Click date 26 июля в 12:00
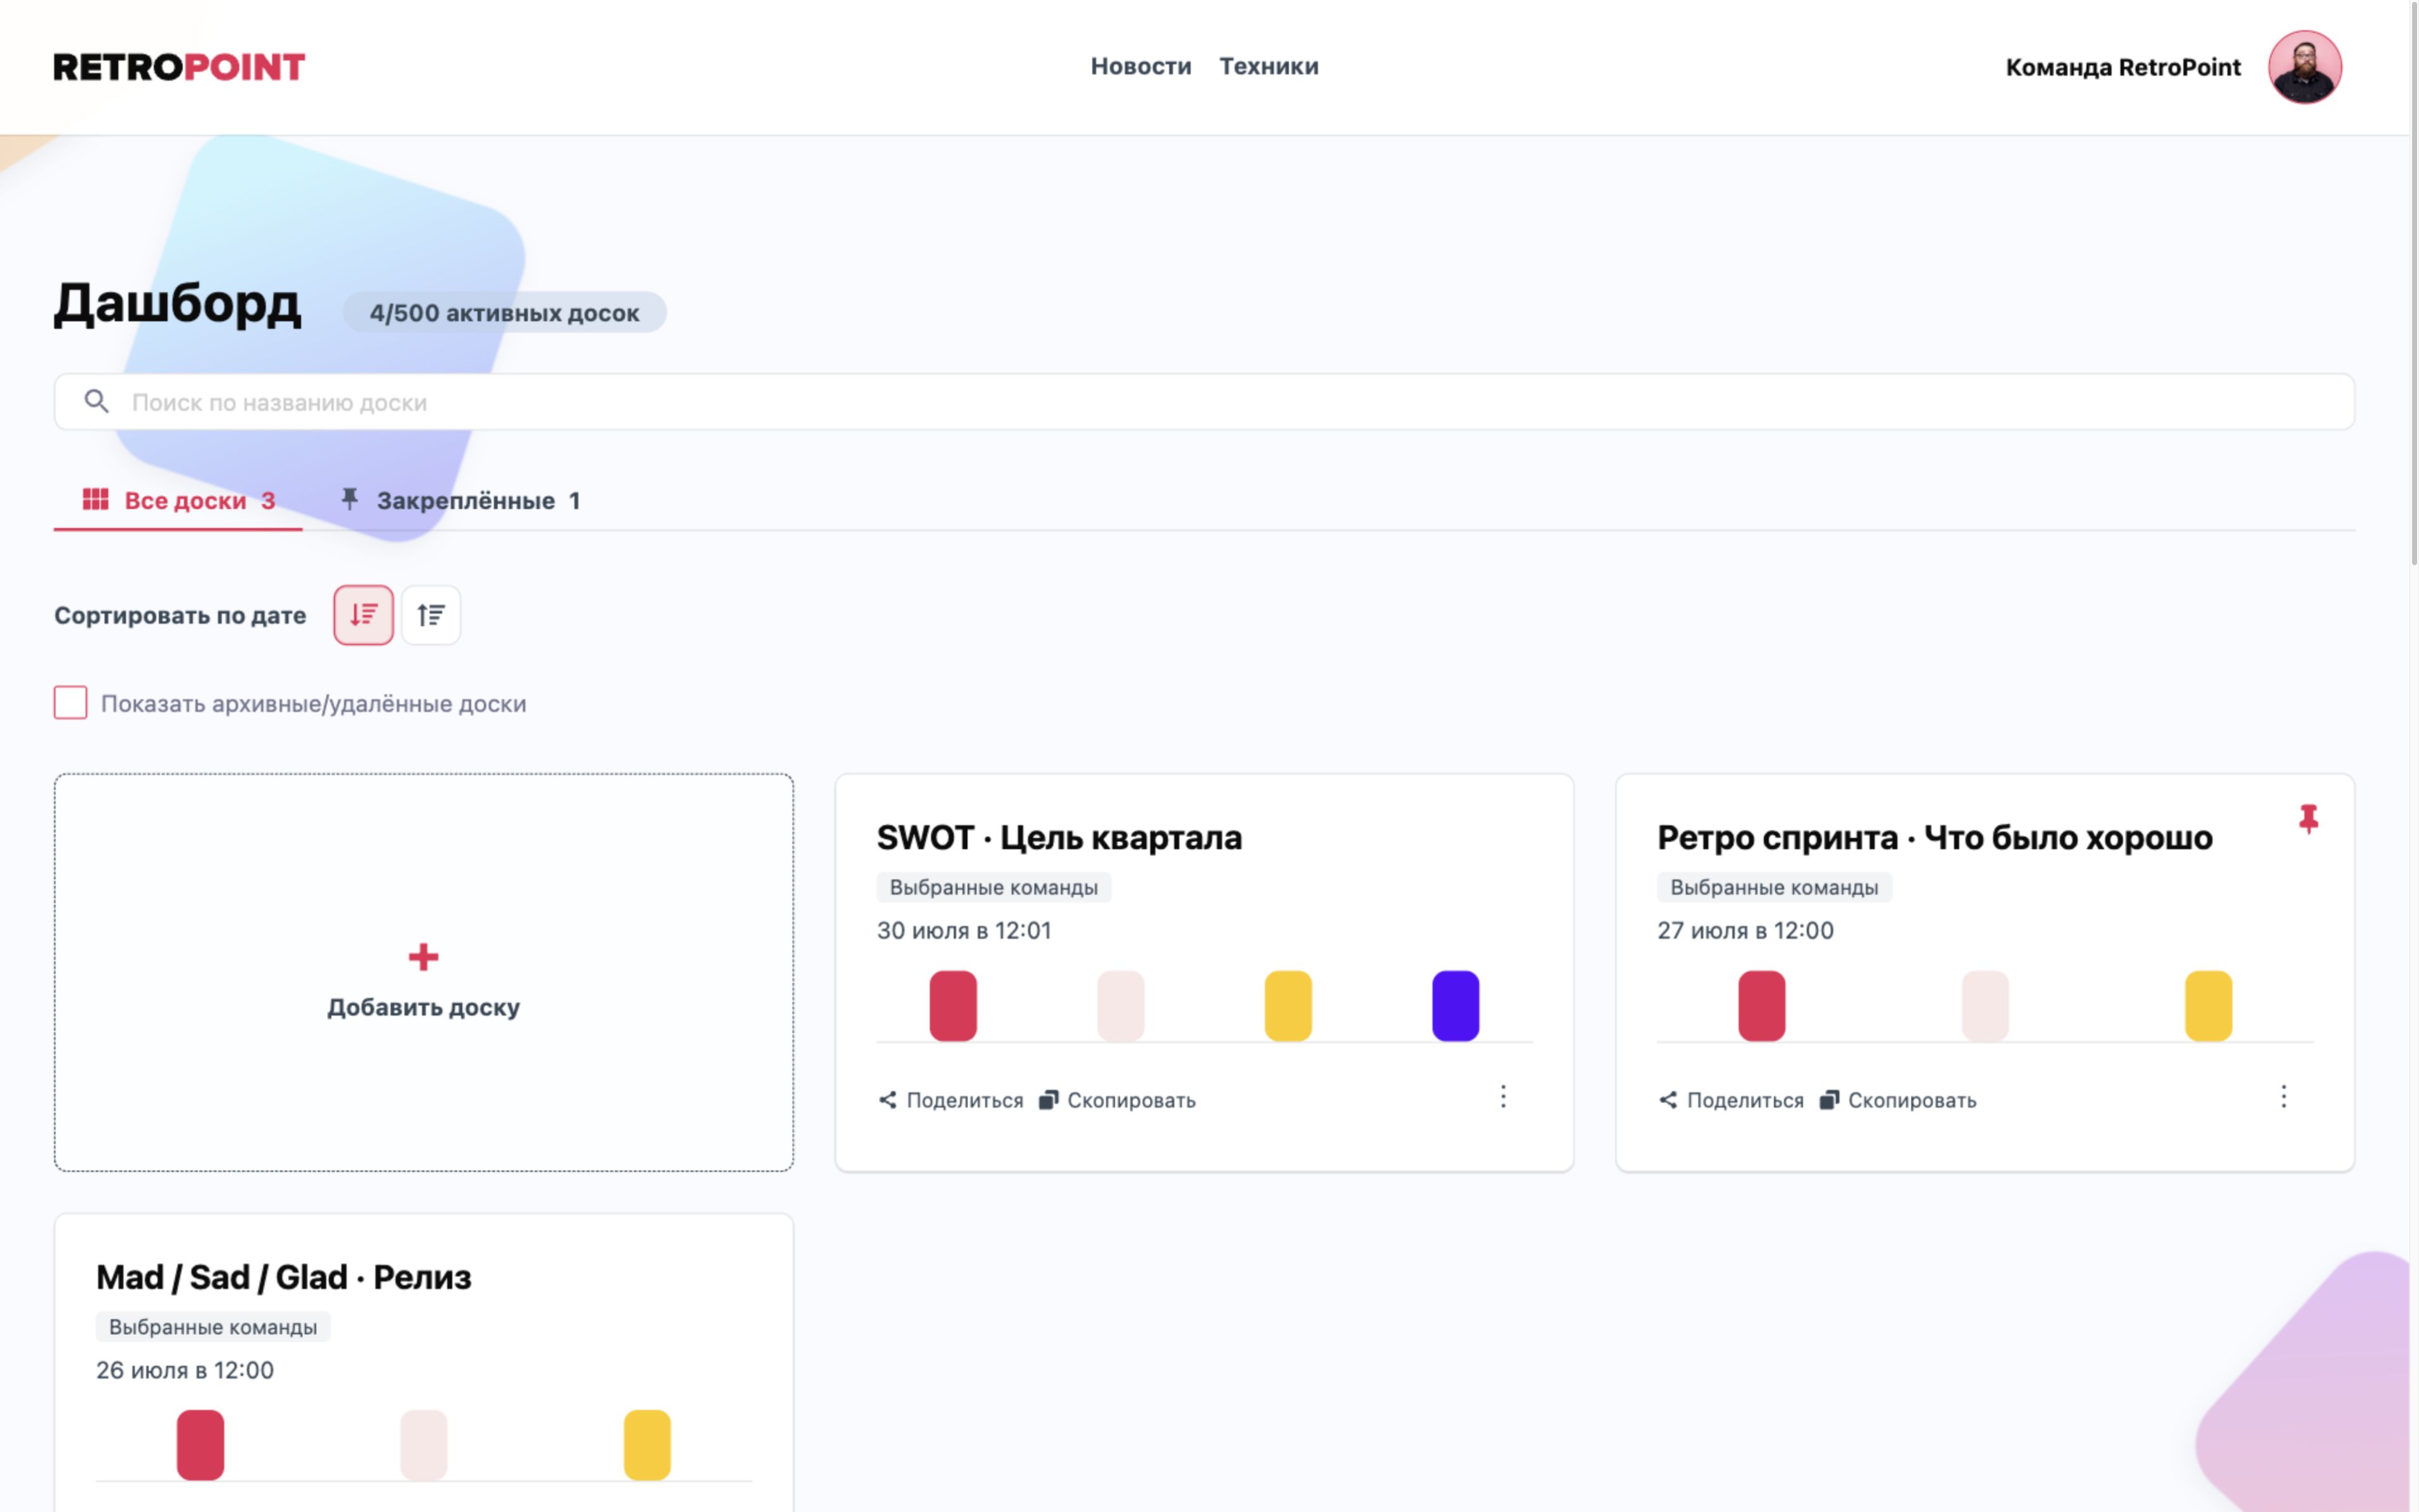The image size is (2419, 1512). pyautogui.click(x=185, y=1371)
